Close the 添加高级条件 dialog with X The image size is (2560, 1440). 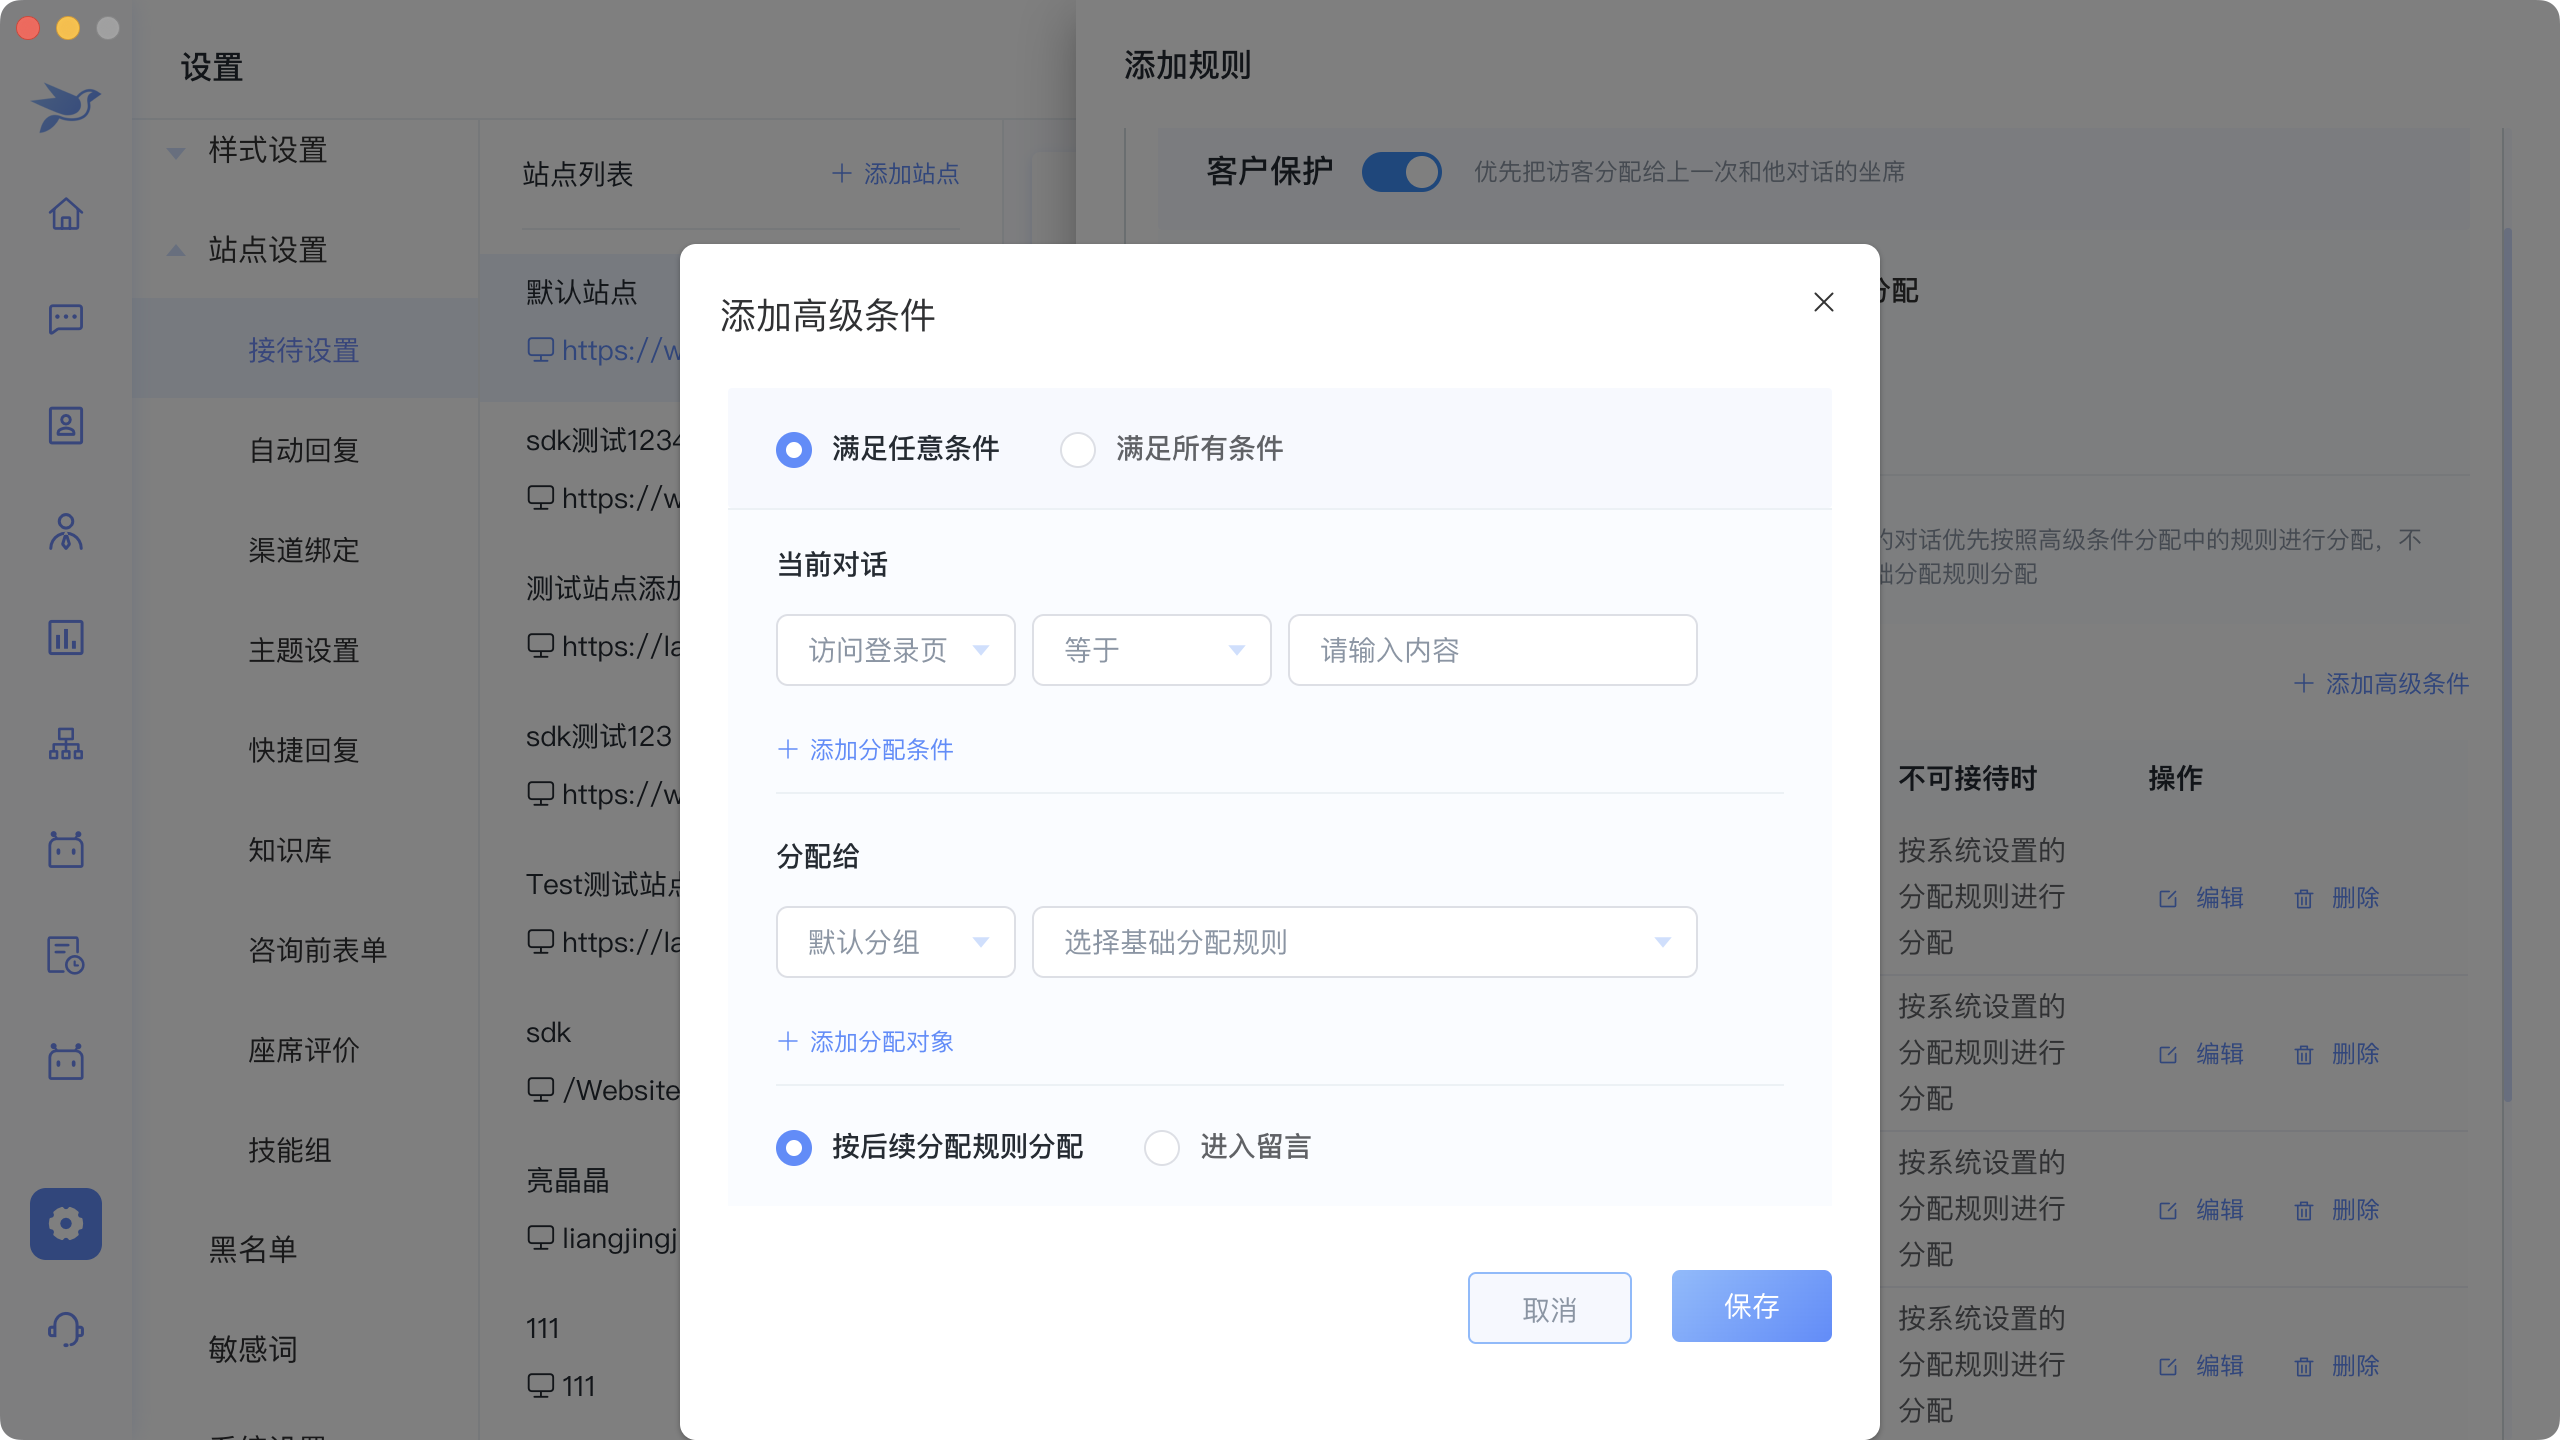click(1823, 302)
